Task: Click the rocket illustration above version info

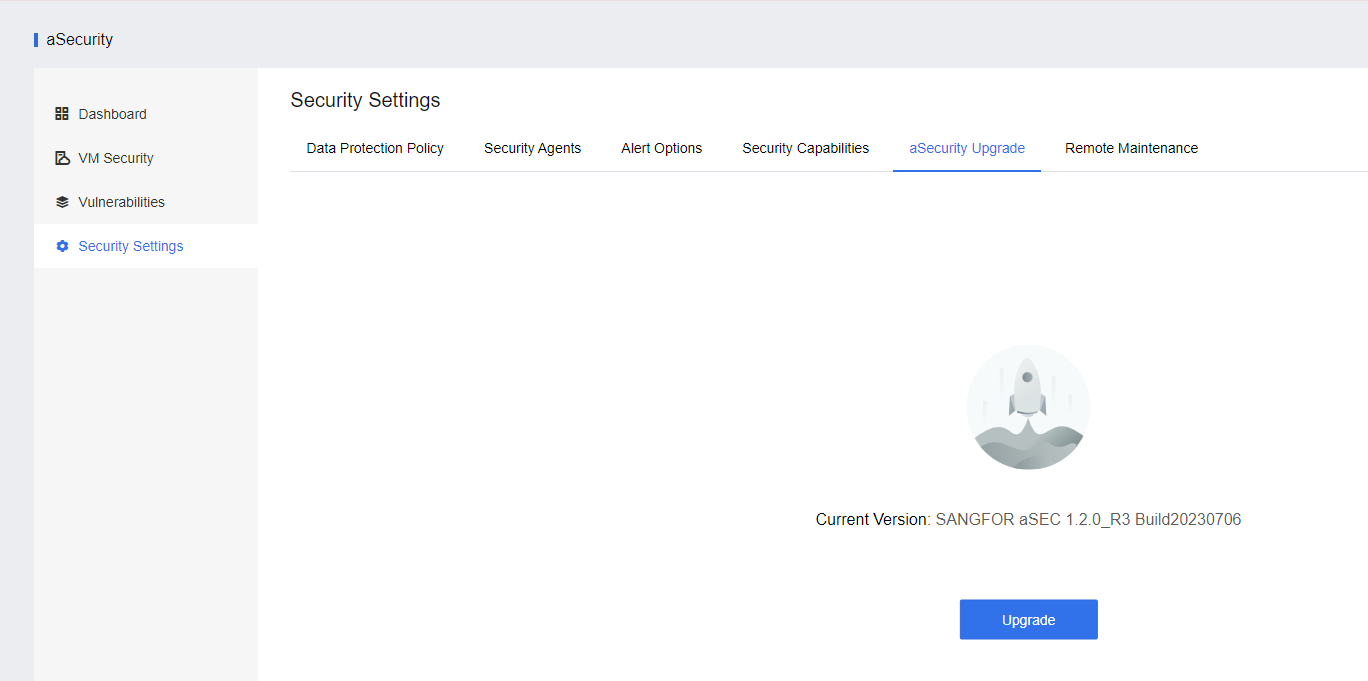Action: click(x=1028, y=407)
